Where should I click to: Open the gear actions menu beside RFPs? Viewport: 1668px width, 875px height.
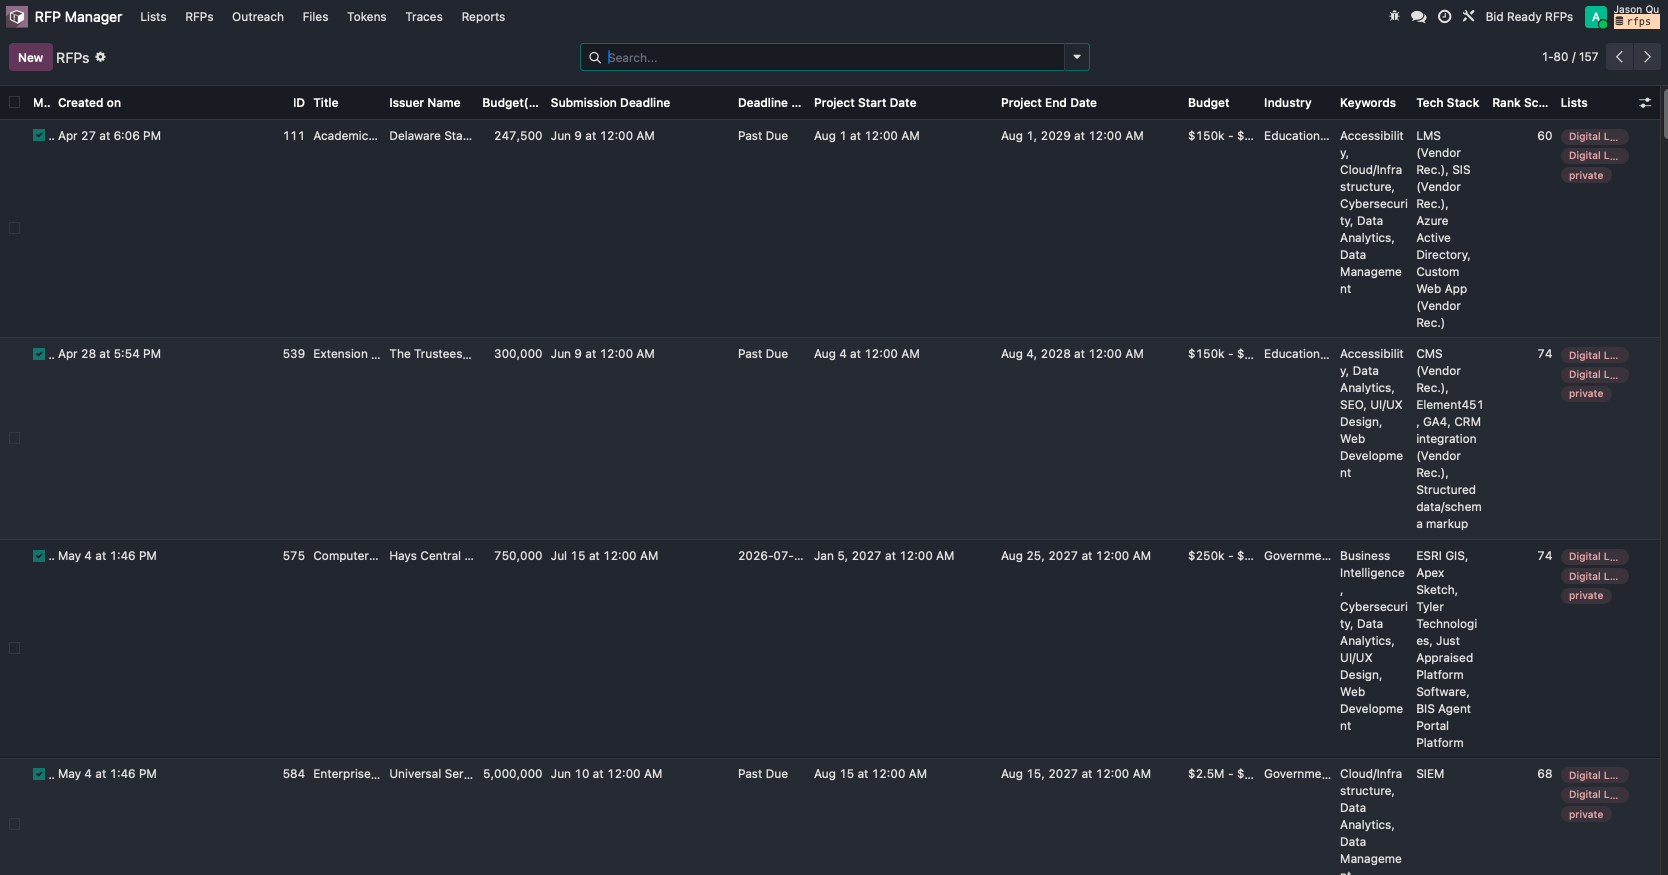tap(100, 57)
